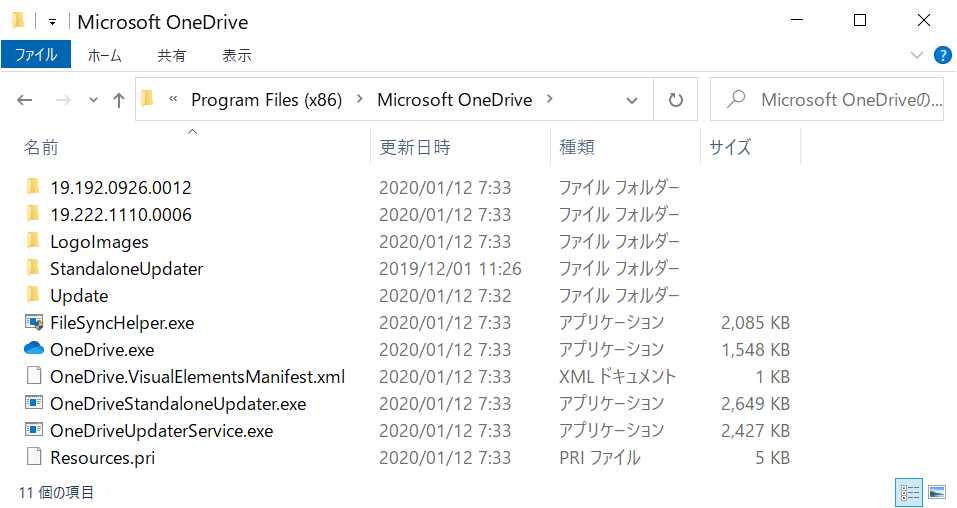Click the XML ドキュメント type cell
The image size is (957, 508).
pyautogui.click(x=617, y=377)
